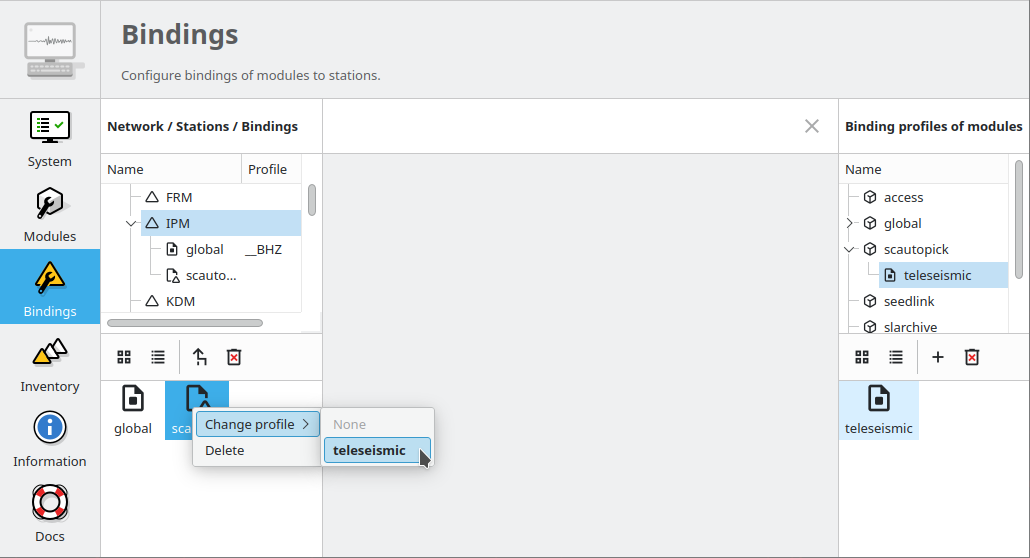
Task: Switch profiles panel to list view
Action: coord(896,357)
